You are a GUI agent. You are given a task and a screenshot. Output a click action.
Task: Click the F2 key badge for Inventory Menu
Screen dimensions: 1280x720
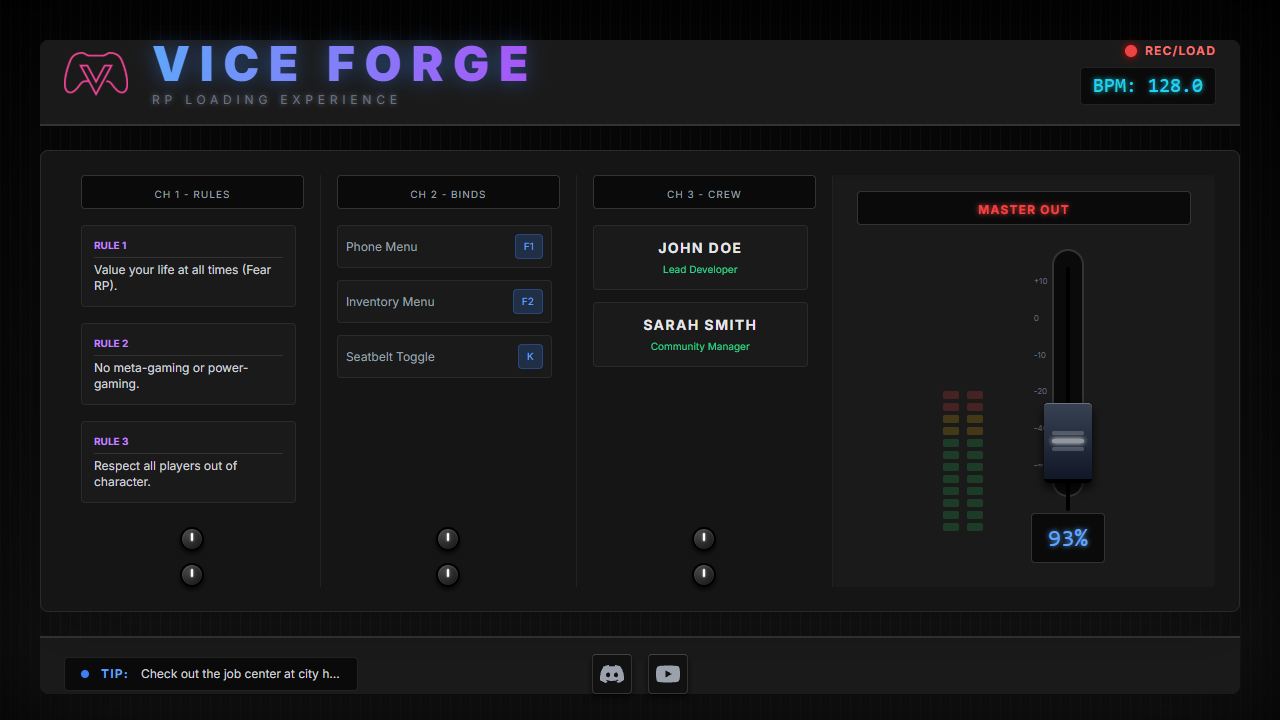(529, 302)
